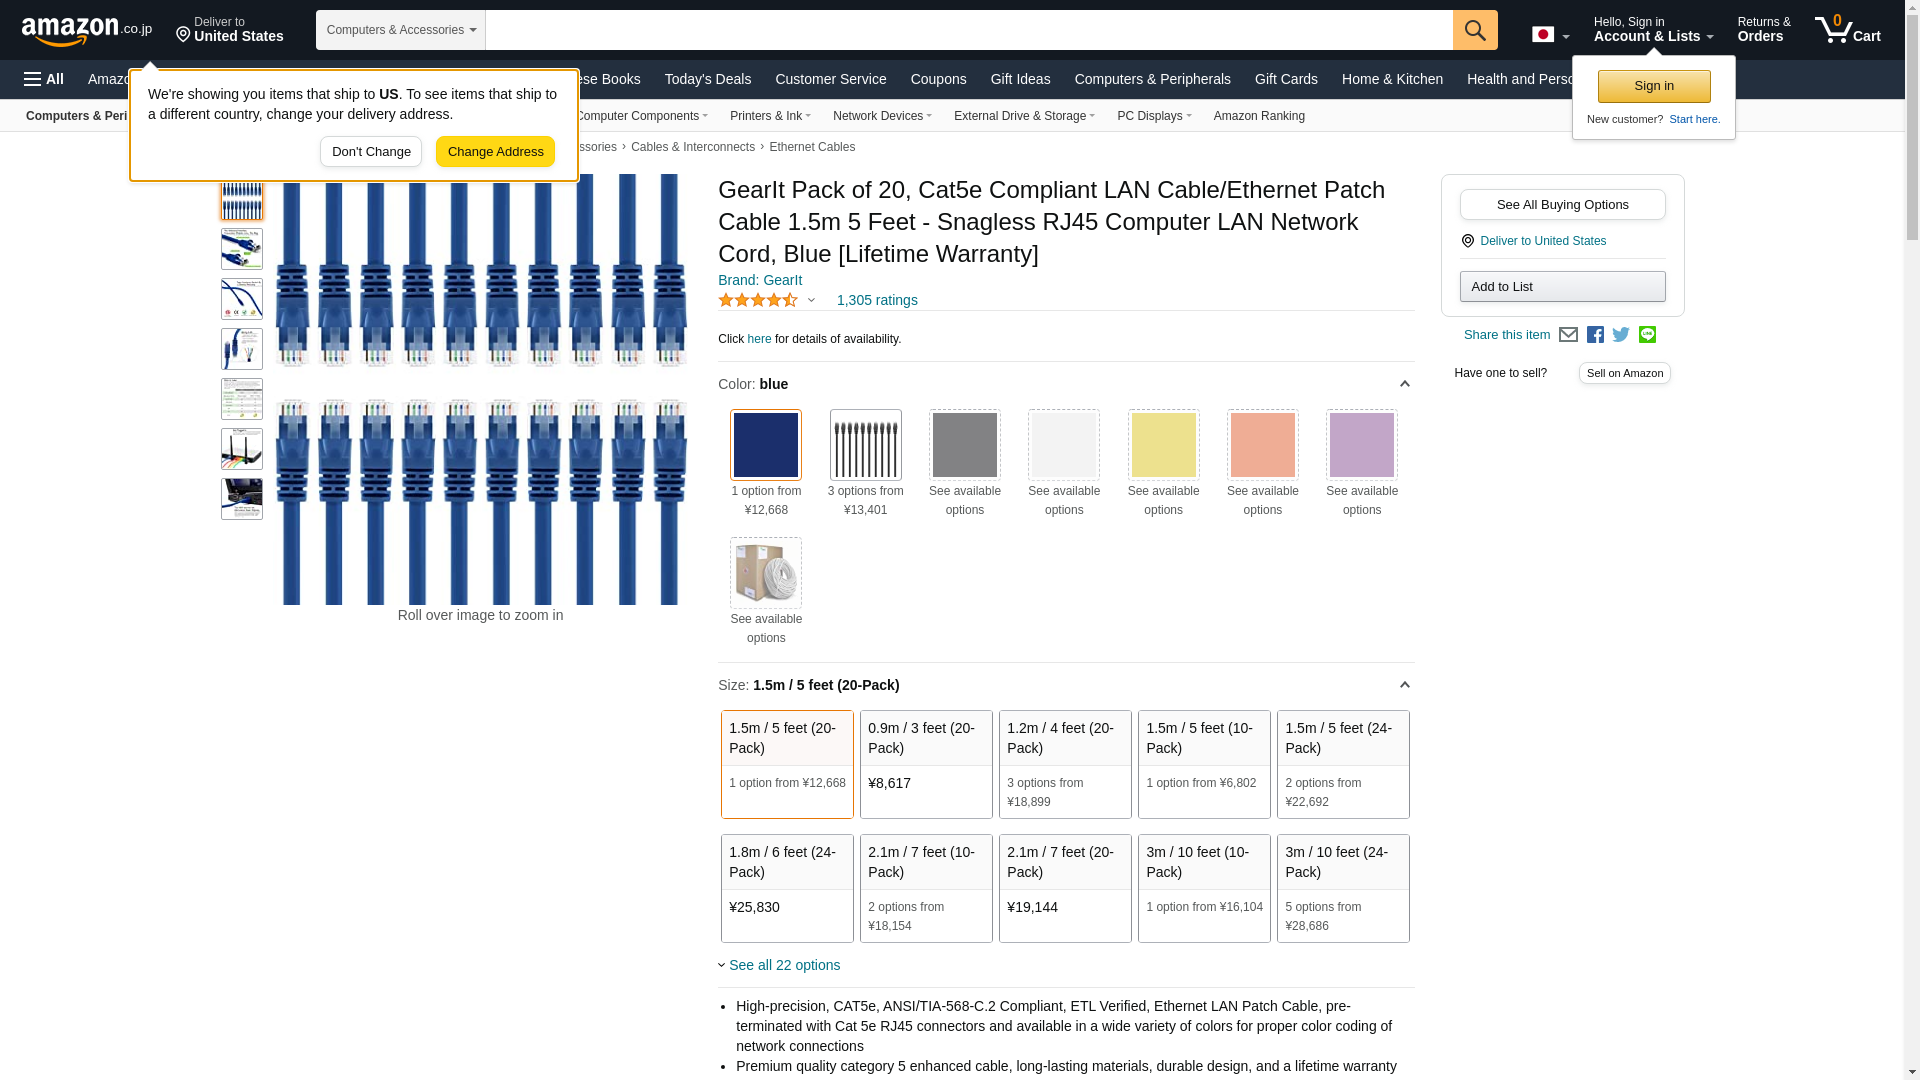Viewport: 1920px width, 1080px height.
Task: Click the Amazon.co.jp logo
Action: [x=86, y=31]
